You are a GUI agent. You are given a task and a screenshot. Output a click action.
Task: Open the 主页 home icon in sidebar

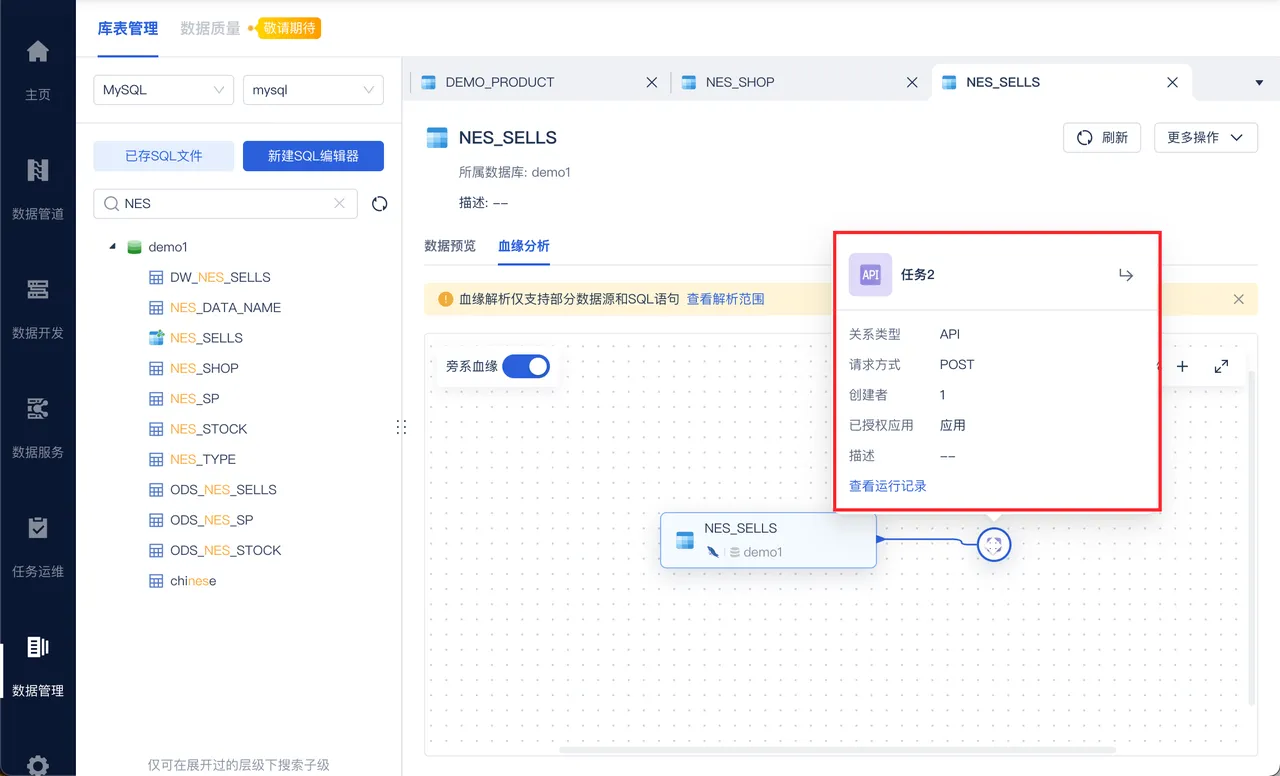[x=37, y=51]
